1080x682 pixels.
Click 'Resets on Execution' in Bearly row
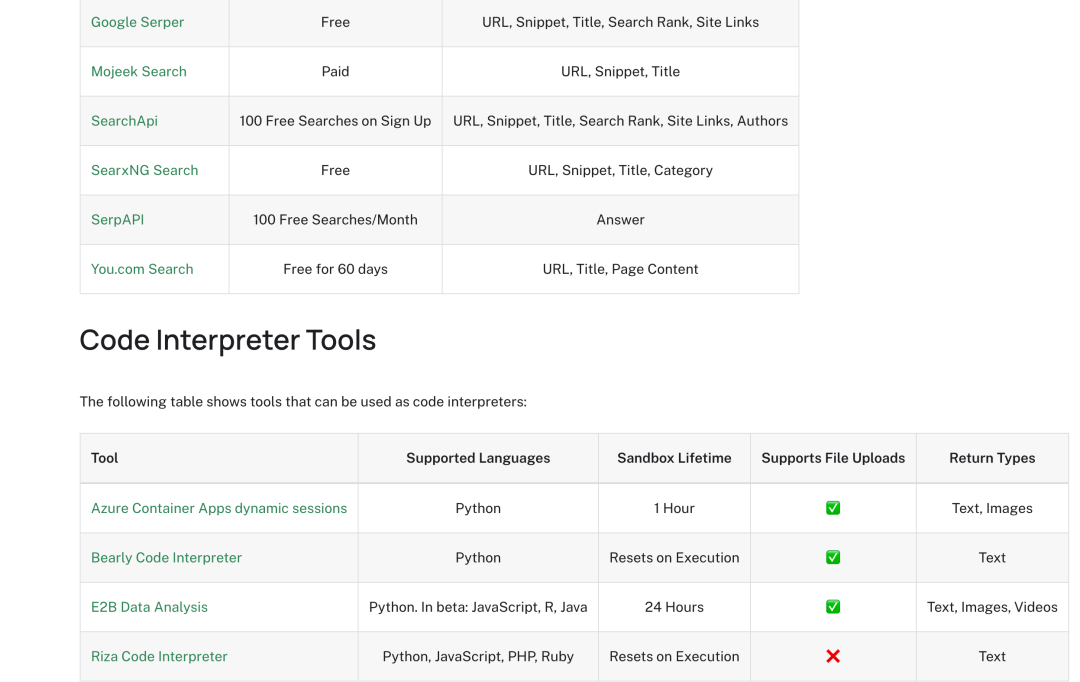674,558
